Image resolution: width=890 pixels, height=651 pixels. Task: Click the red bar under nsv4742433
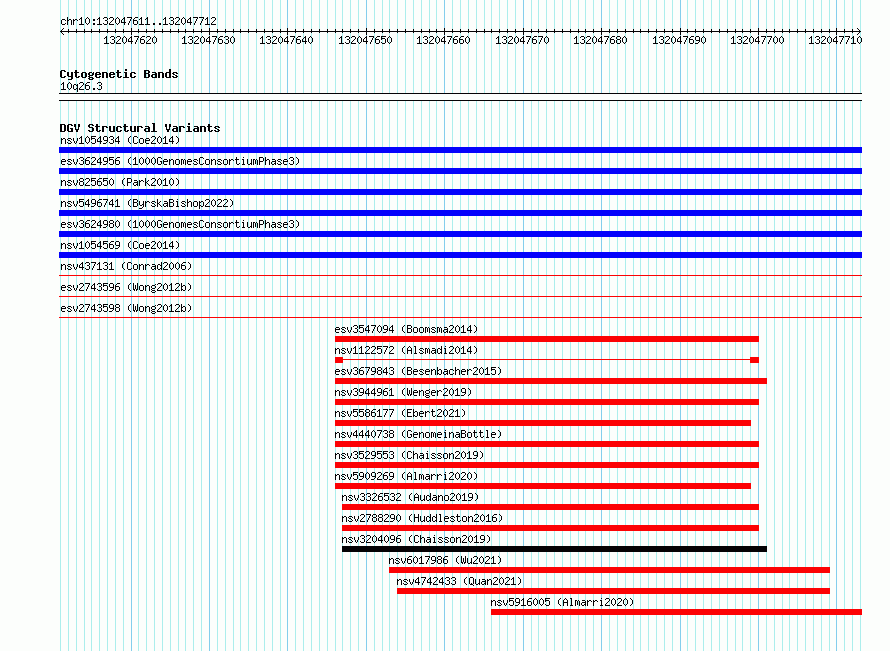click(613, 591)
